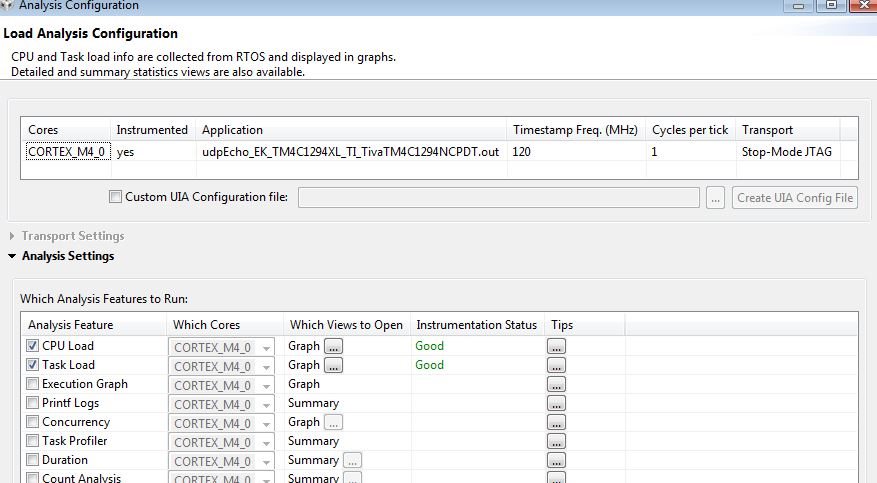The image size is (877, 483).
Task: Open the cores dropdown for Duration
Action: coord(221,461)
